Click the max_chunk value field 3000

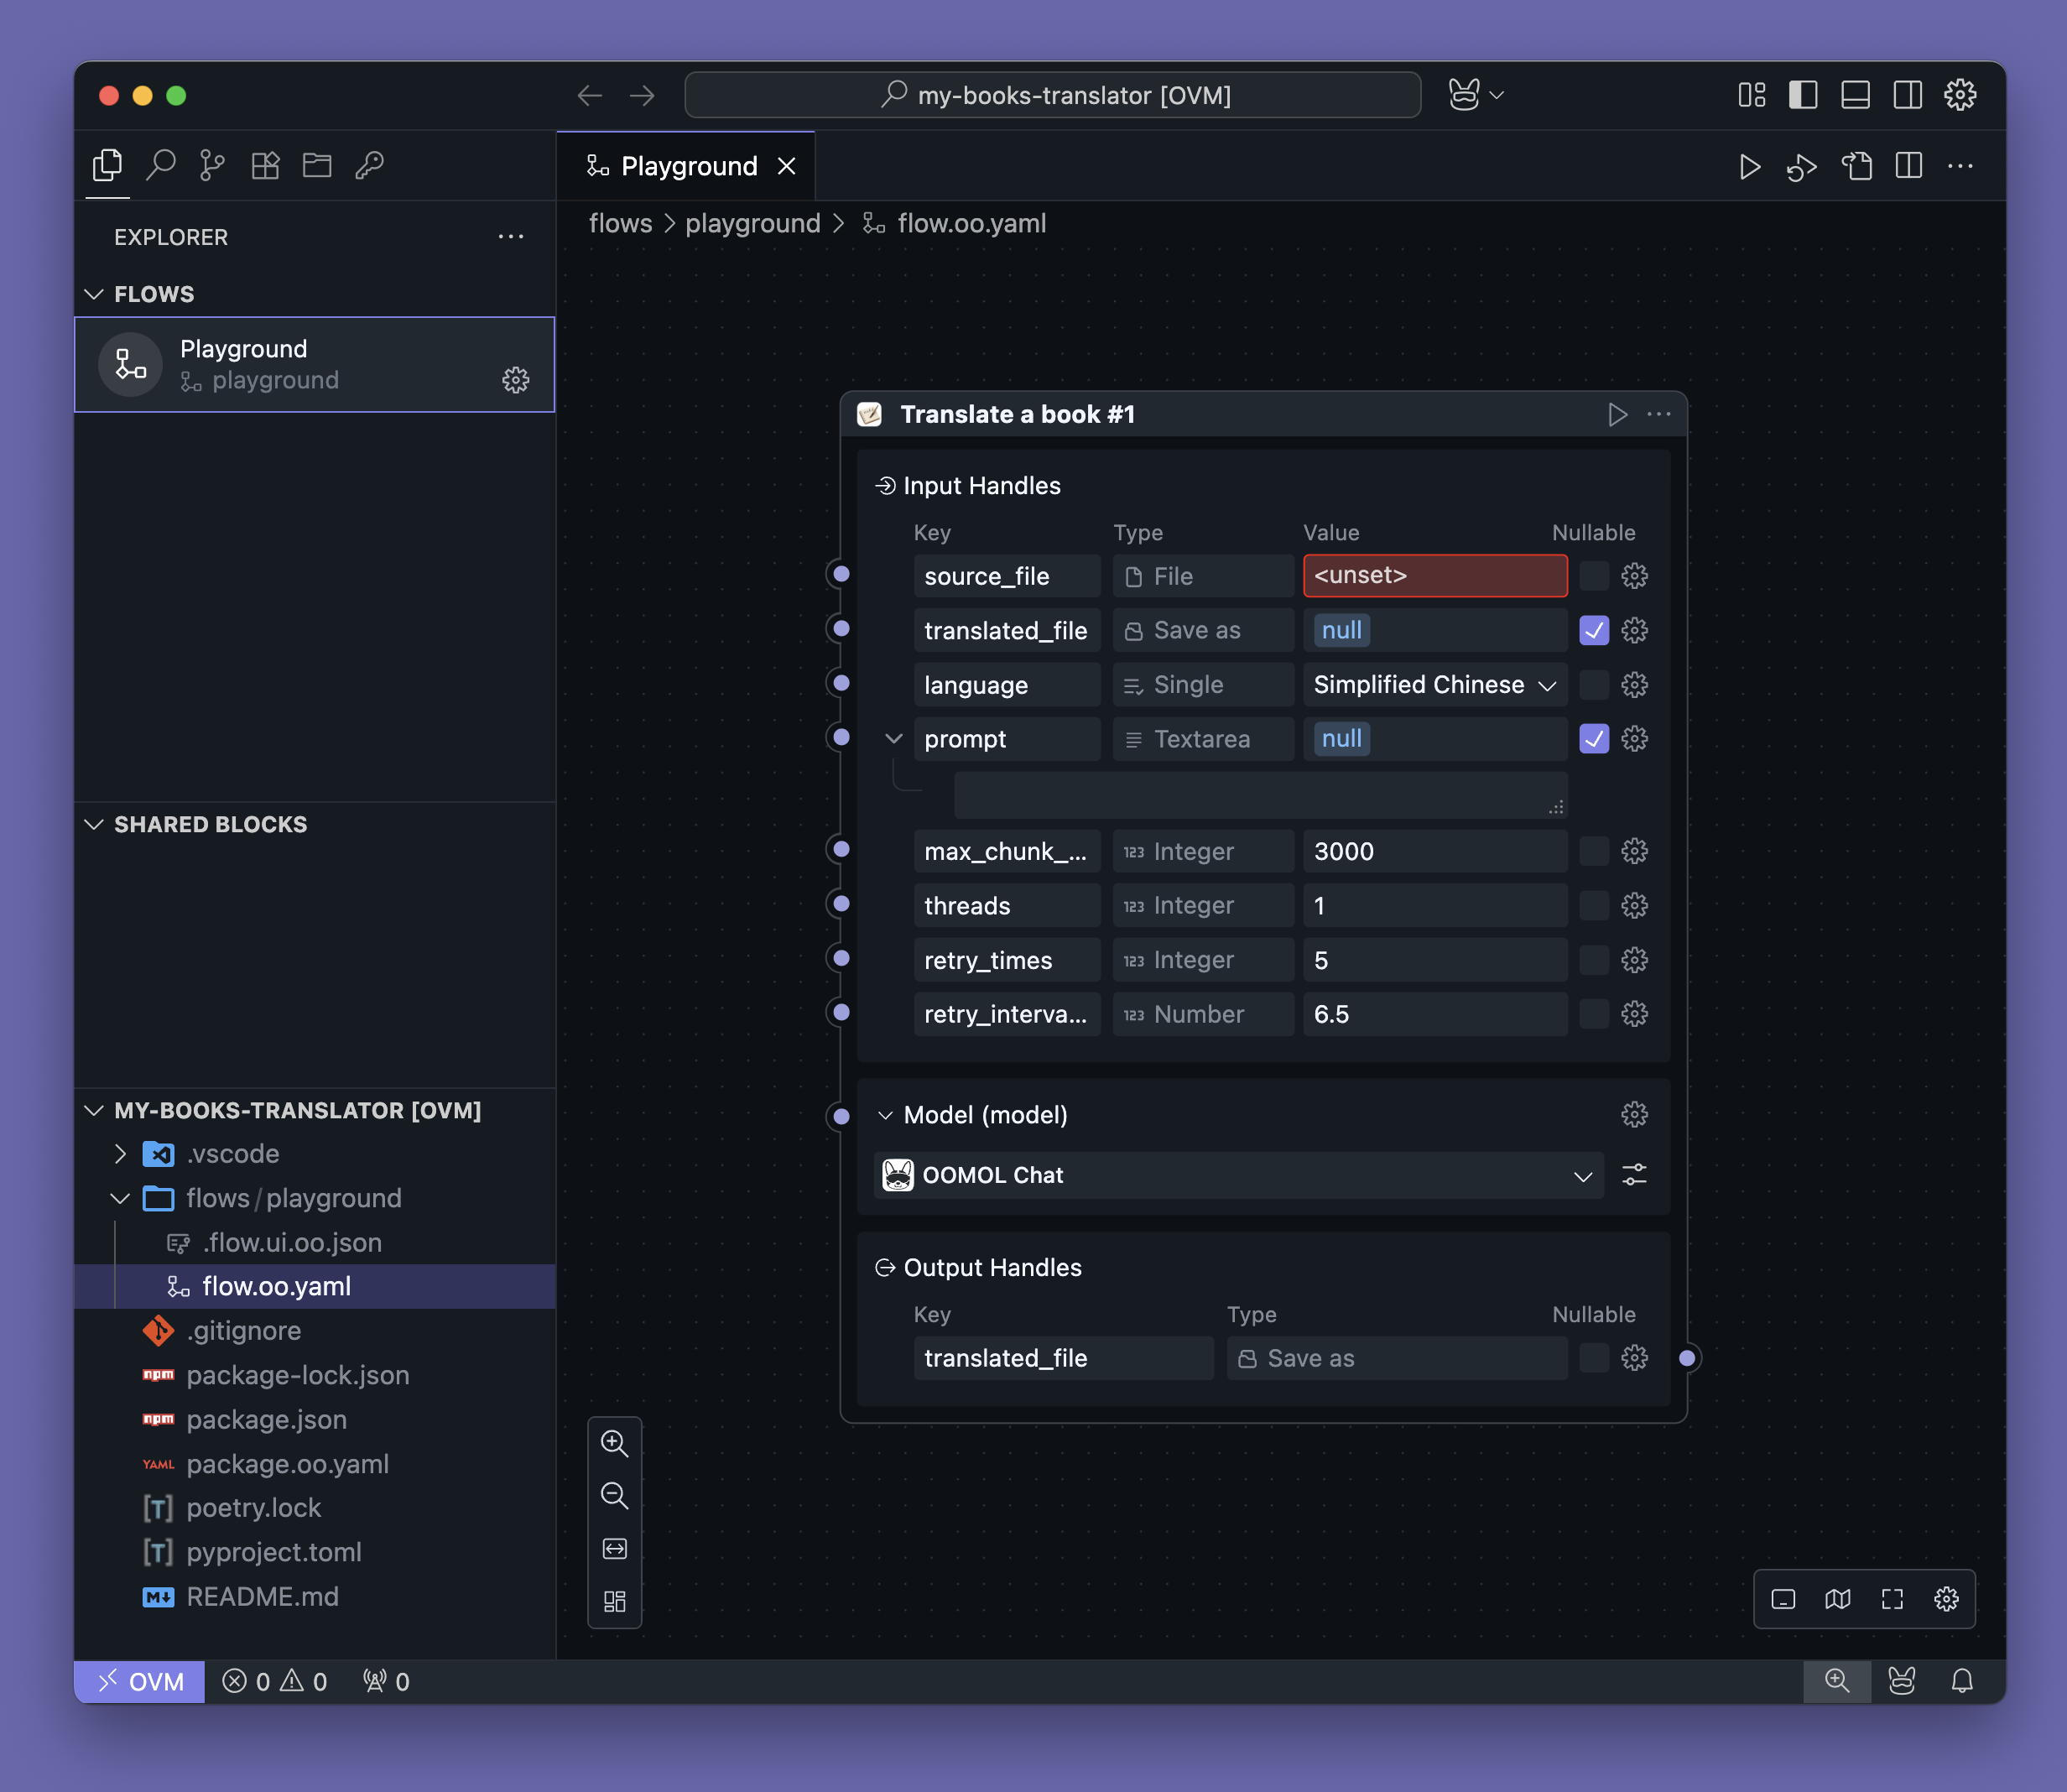tap(1434, 851)
